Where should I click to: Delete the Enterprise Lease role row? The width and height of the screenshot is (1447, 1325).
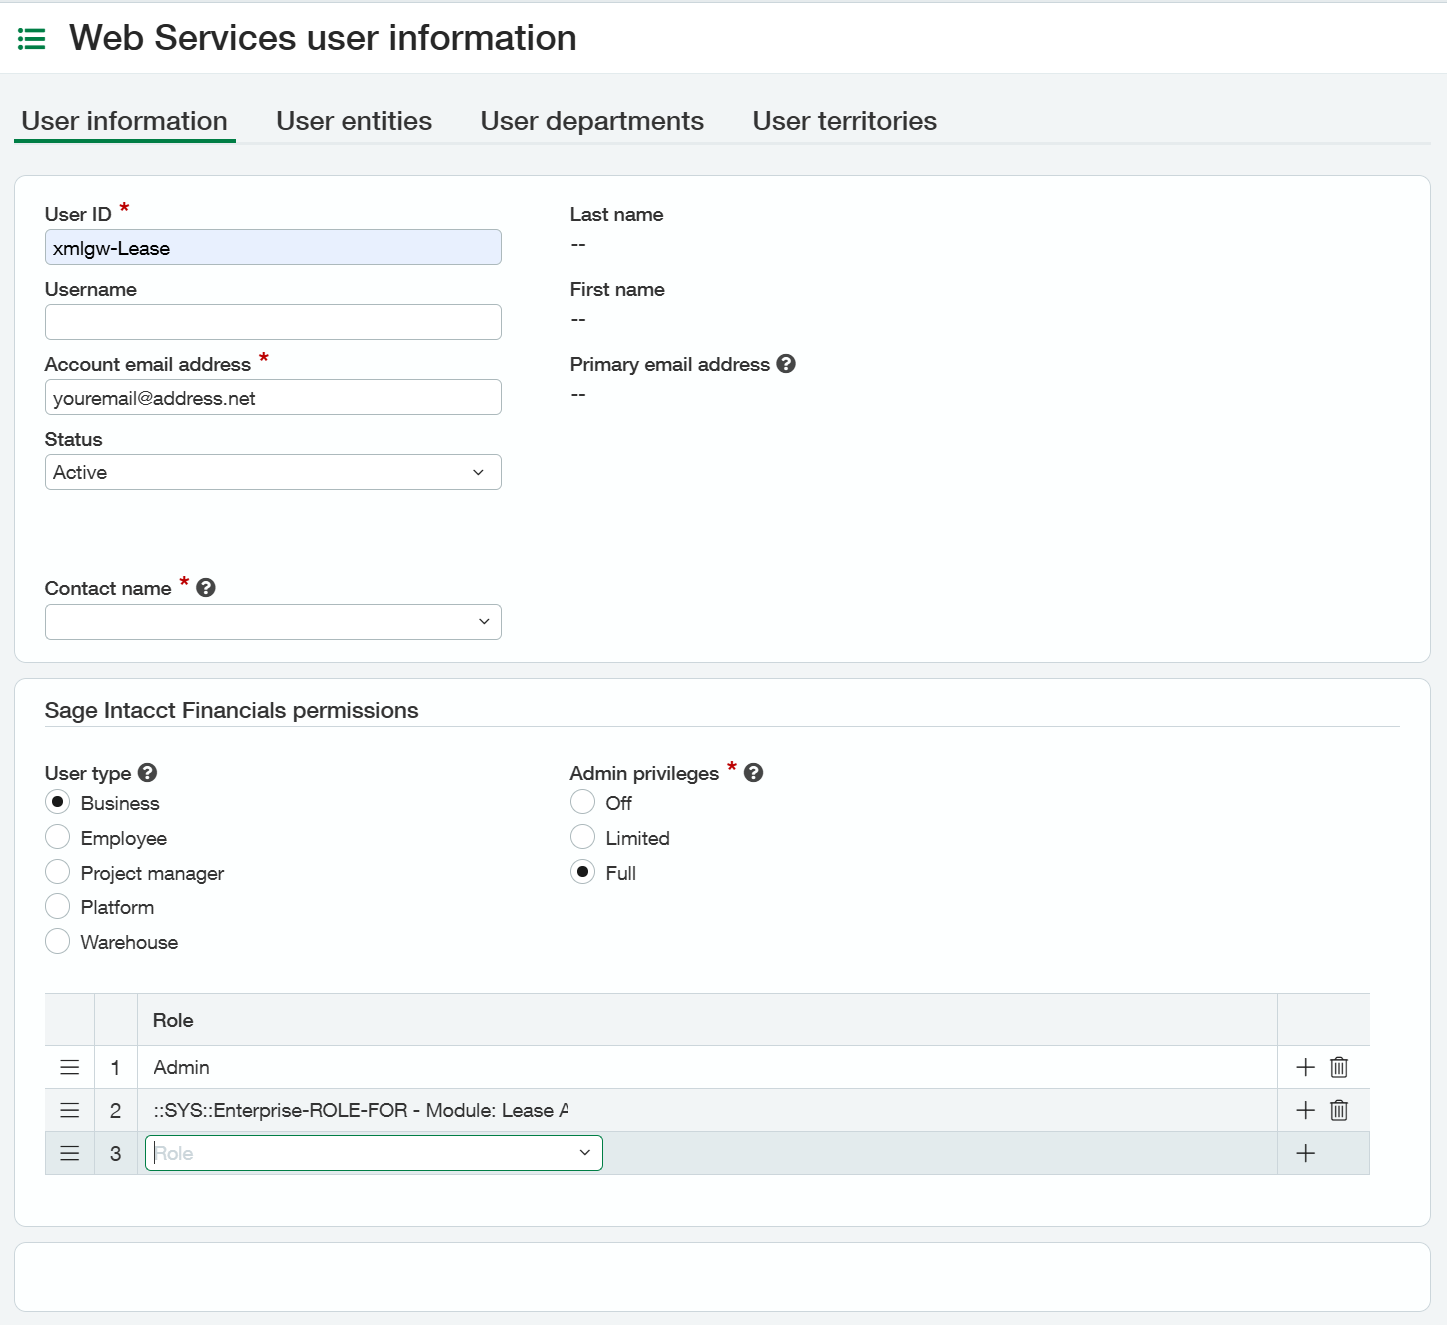[1339, 1110]
